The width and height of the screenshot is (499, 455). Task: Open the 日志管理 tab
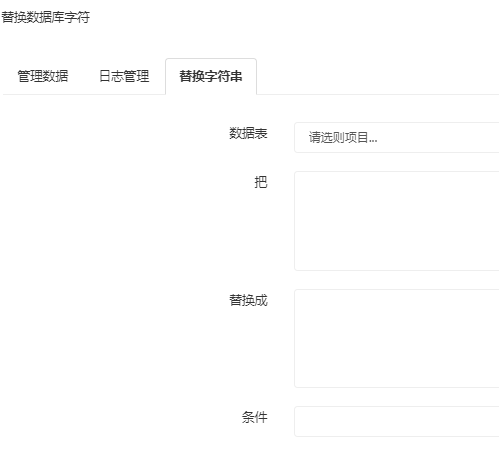point(124,76)
